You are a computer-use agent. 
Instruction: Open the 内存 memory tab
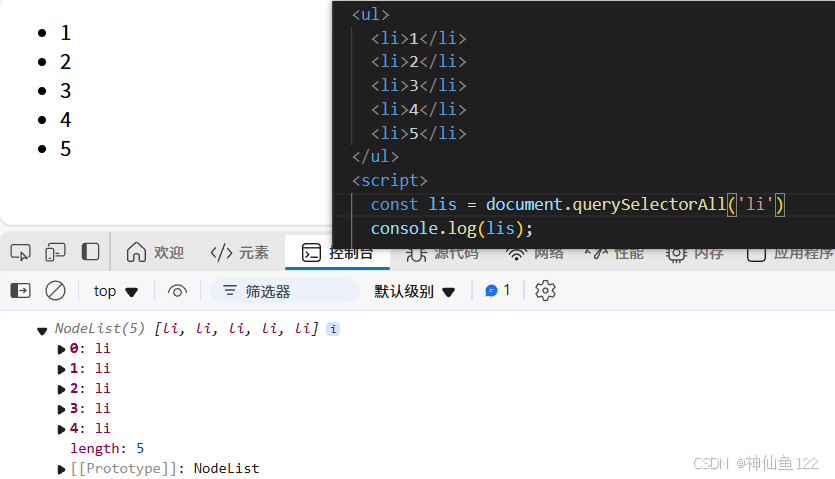pos(695,254)
